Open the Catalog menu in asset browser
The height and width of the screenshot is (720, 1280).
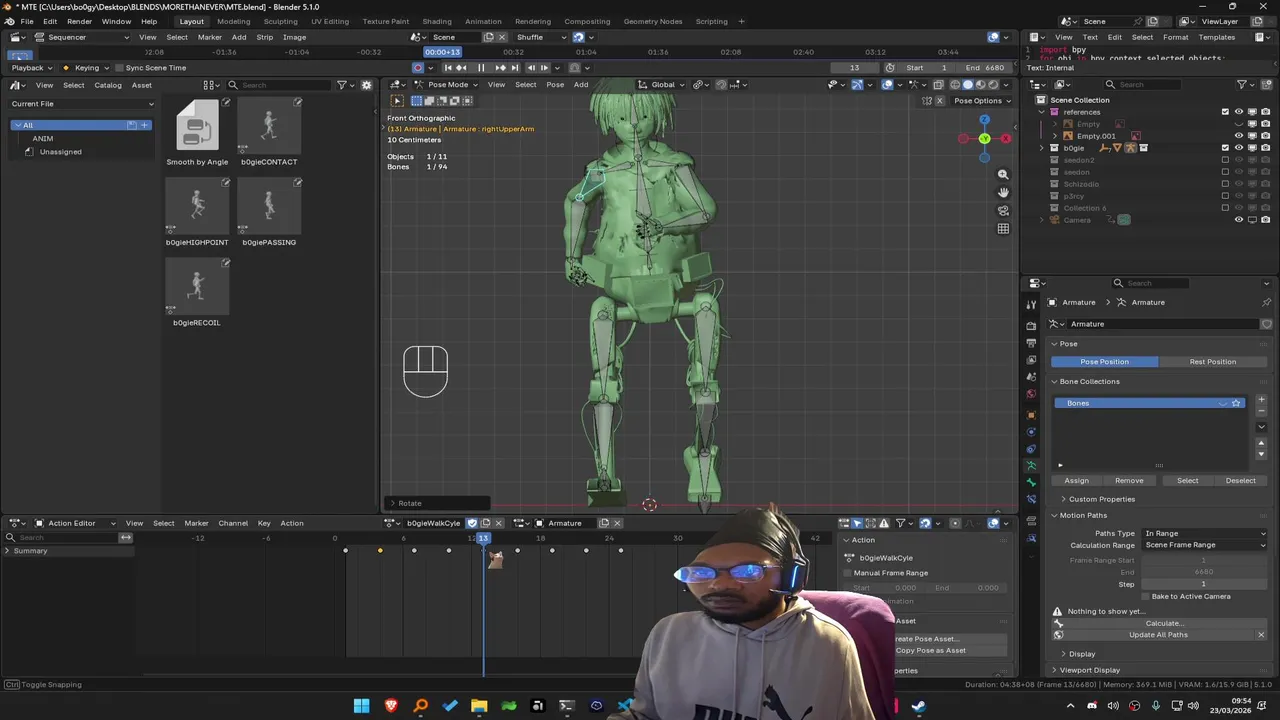(x=108, y=85)
